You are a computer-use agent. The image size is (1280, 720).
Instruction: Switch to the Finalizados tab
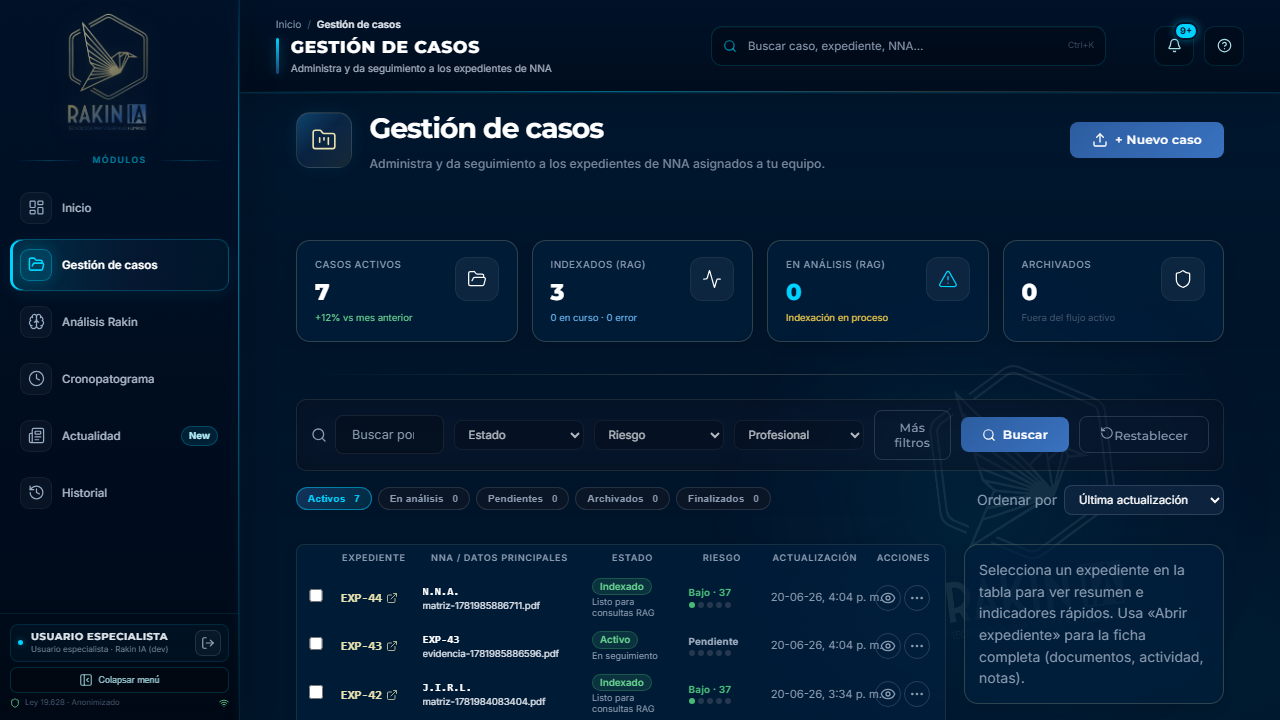click(723, 499)
